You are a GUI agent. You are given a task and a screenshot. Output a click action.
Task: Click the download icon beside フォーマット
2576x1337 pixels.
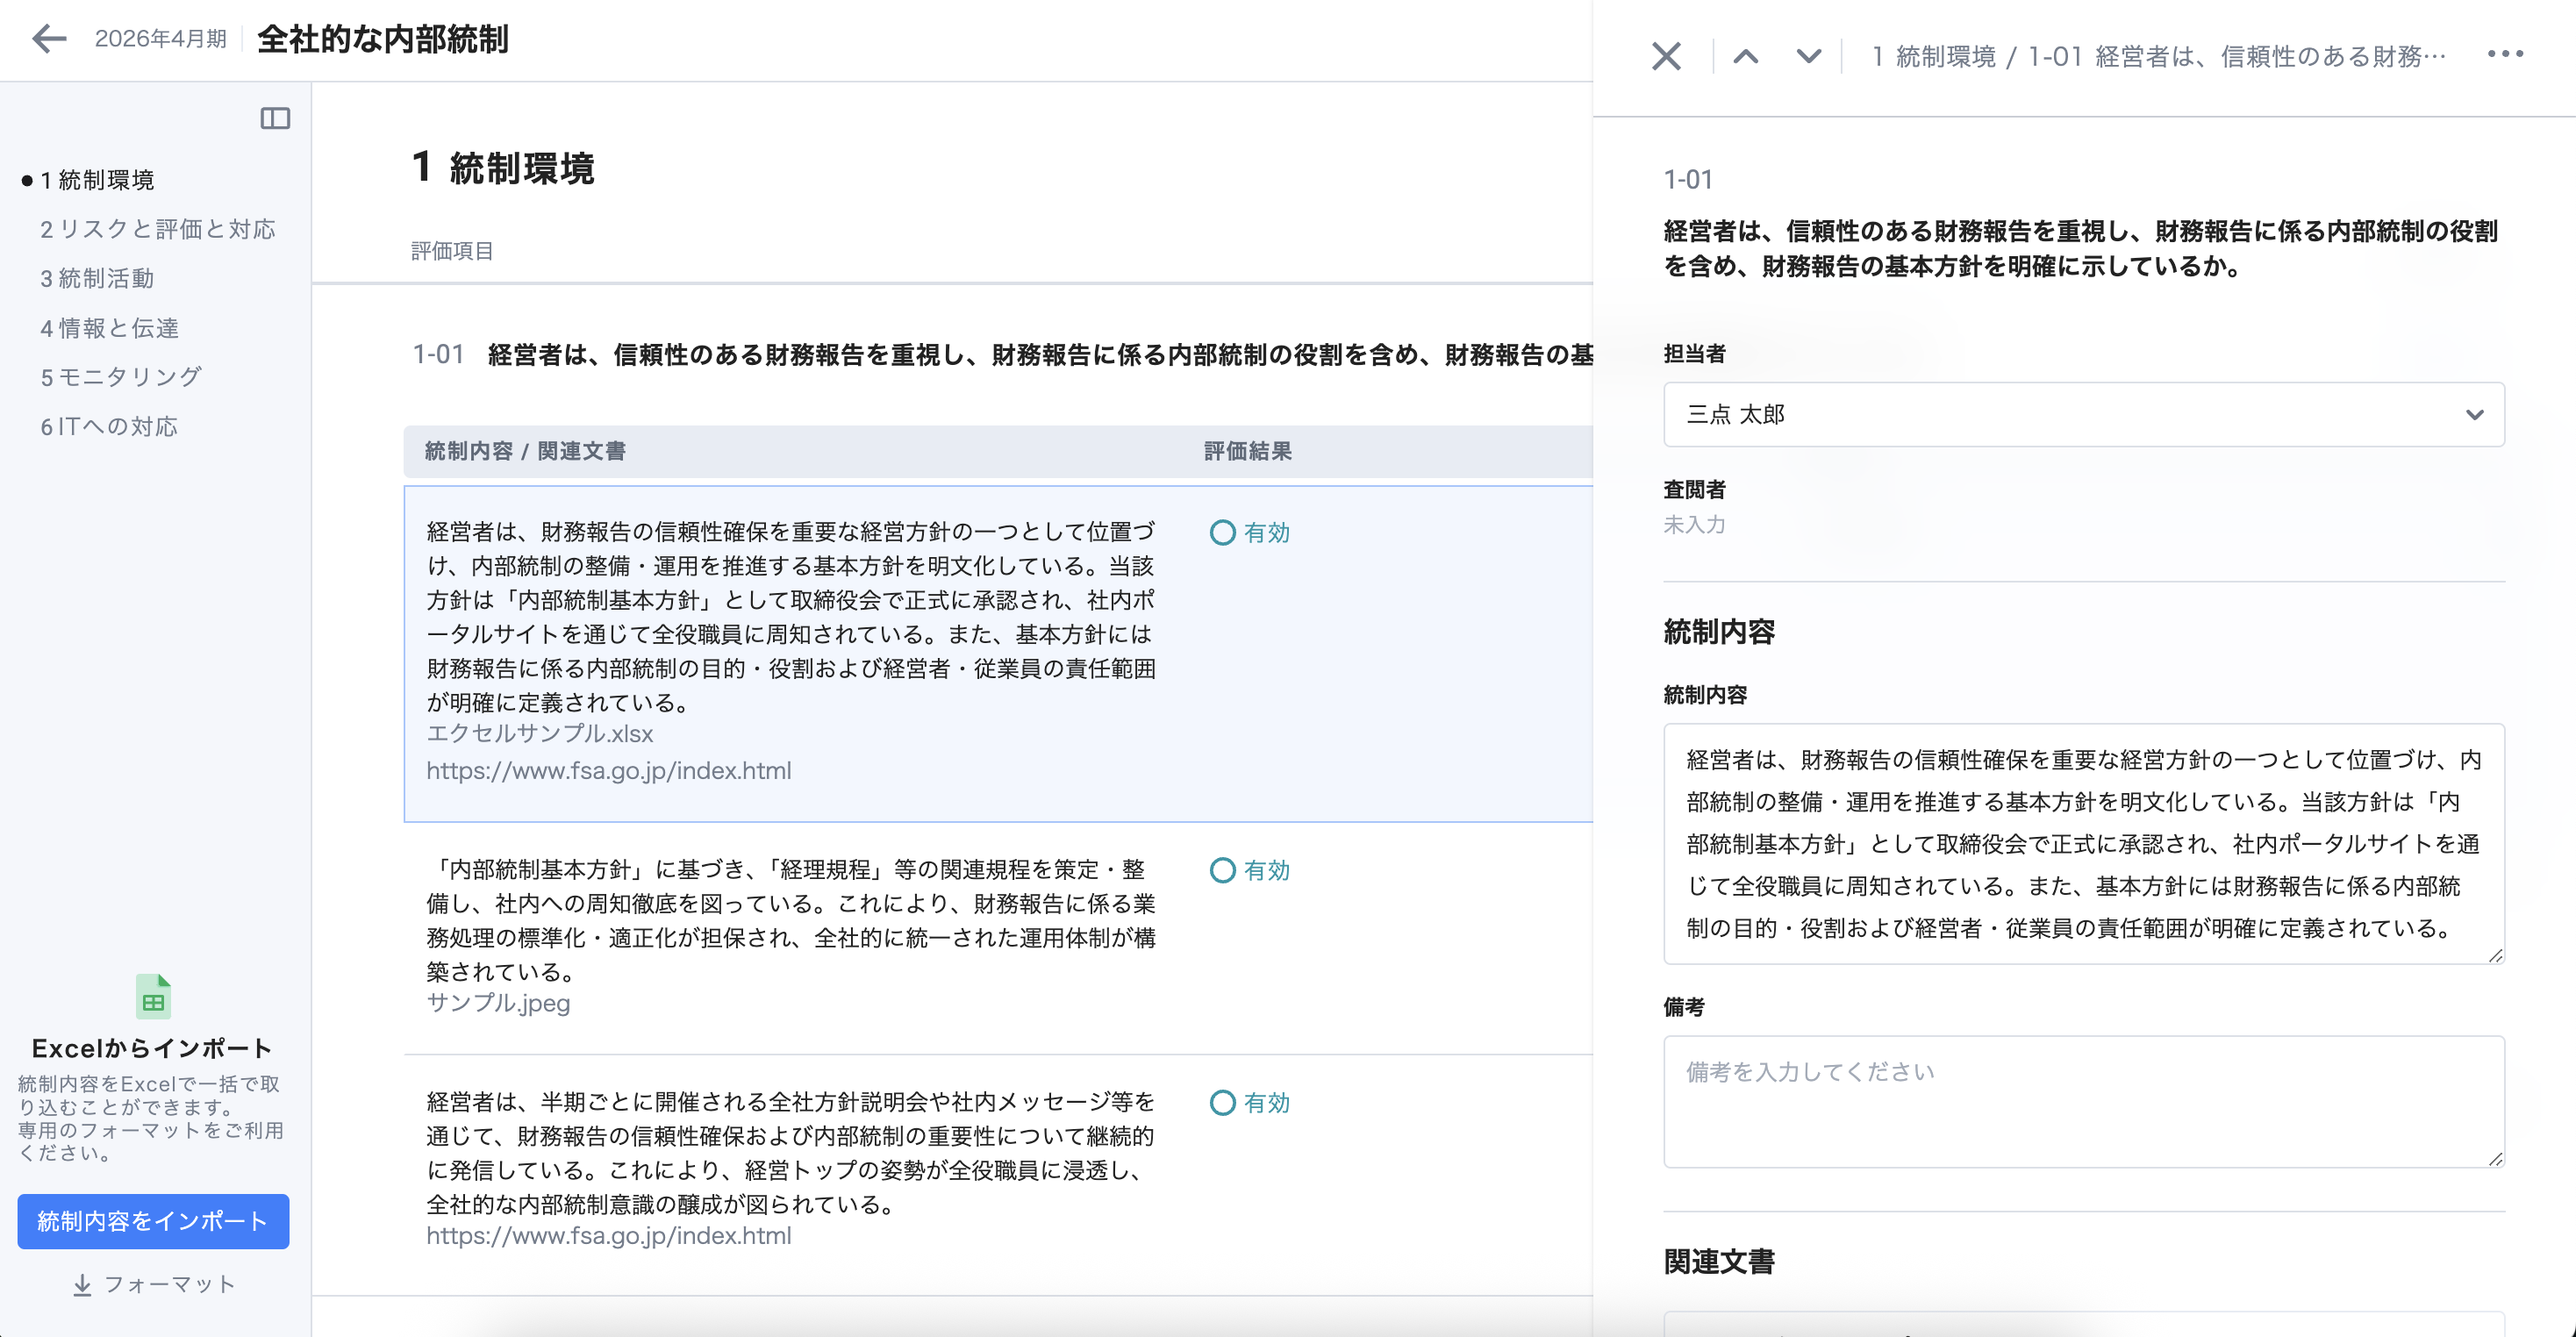82,1285
